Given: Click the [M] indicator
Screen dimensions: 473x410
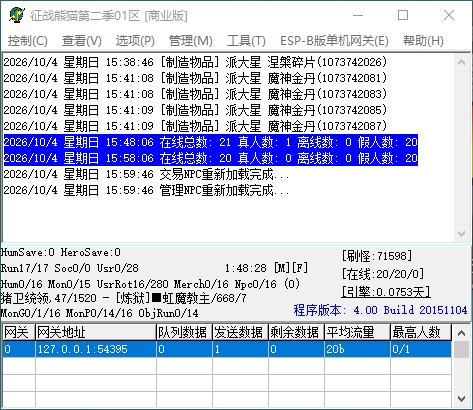Looking at the screenshot, I should pyautogui.click(x=281, y=268).
